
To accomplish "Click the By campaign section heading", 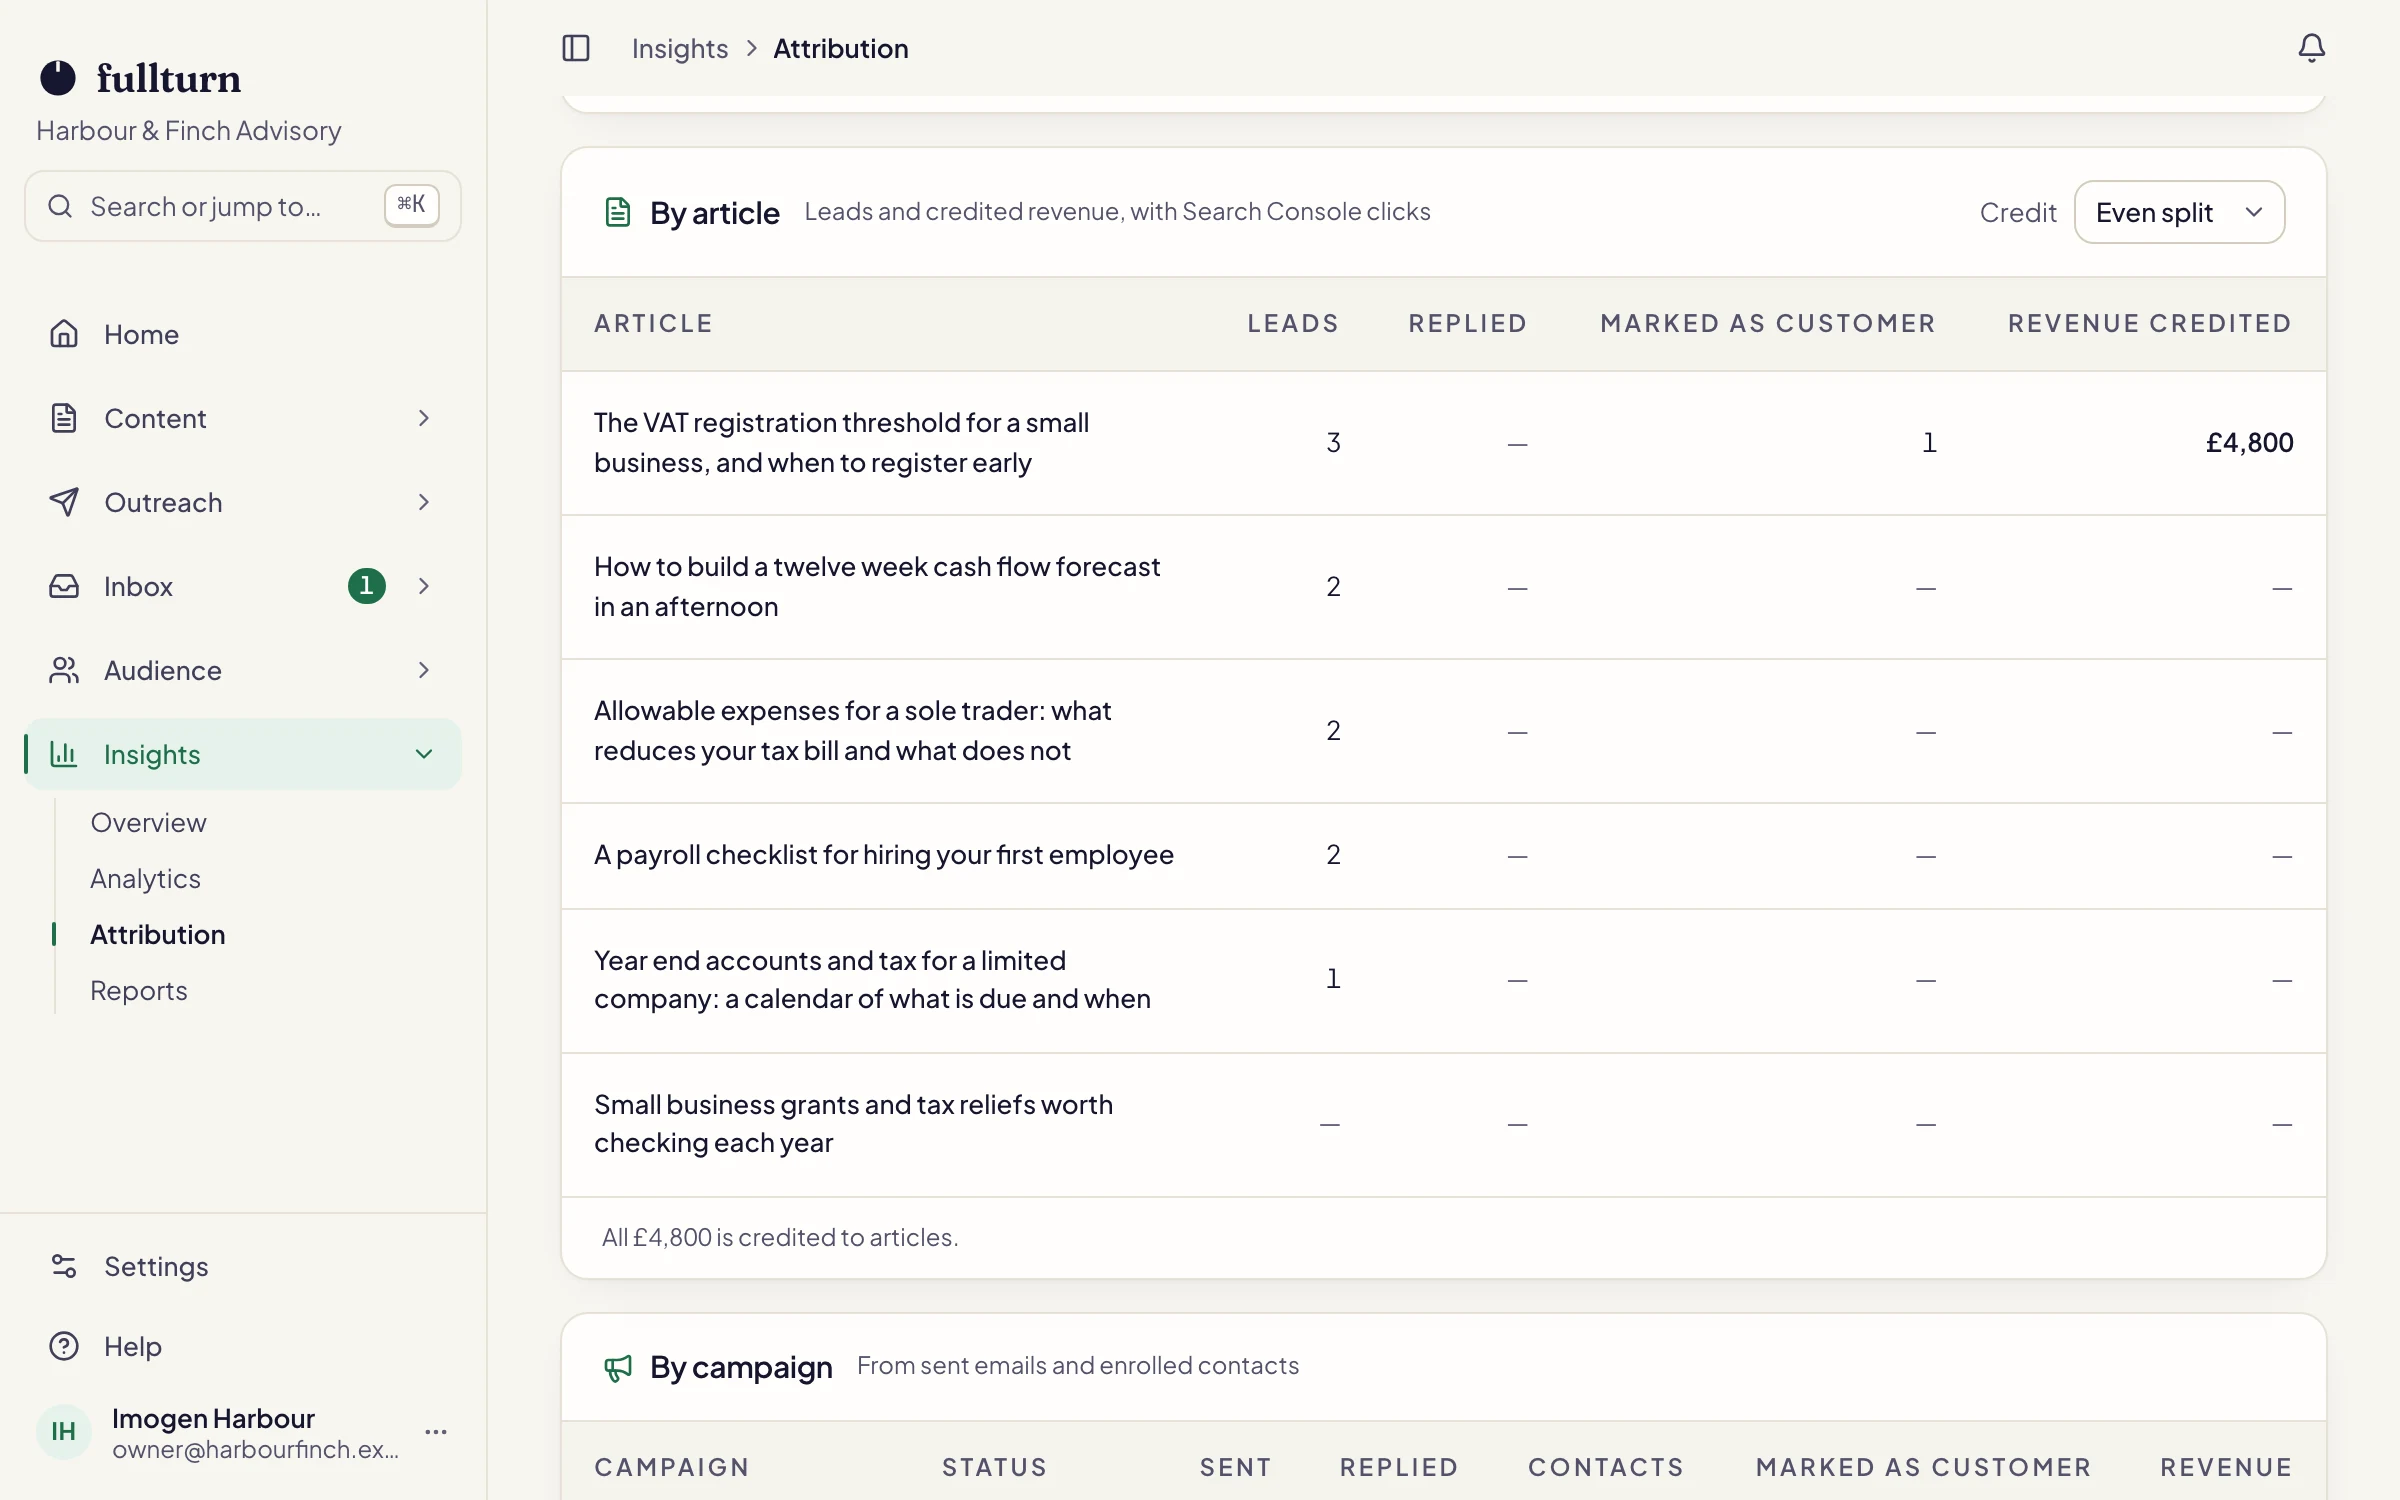I will pos(741,1367).
